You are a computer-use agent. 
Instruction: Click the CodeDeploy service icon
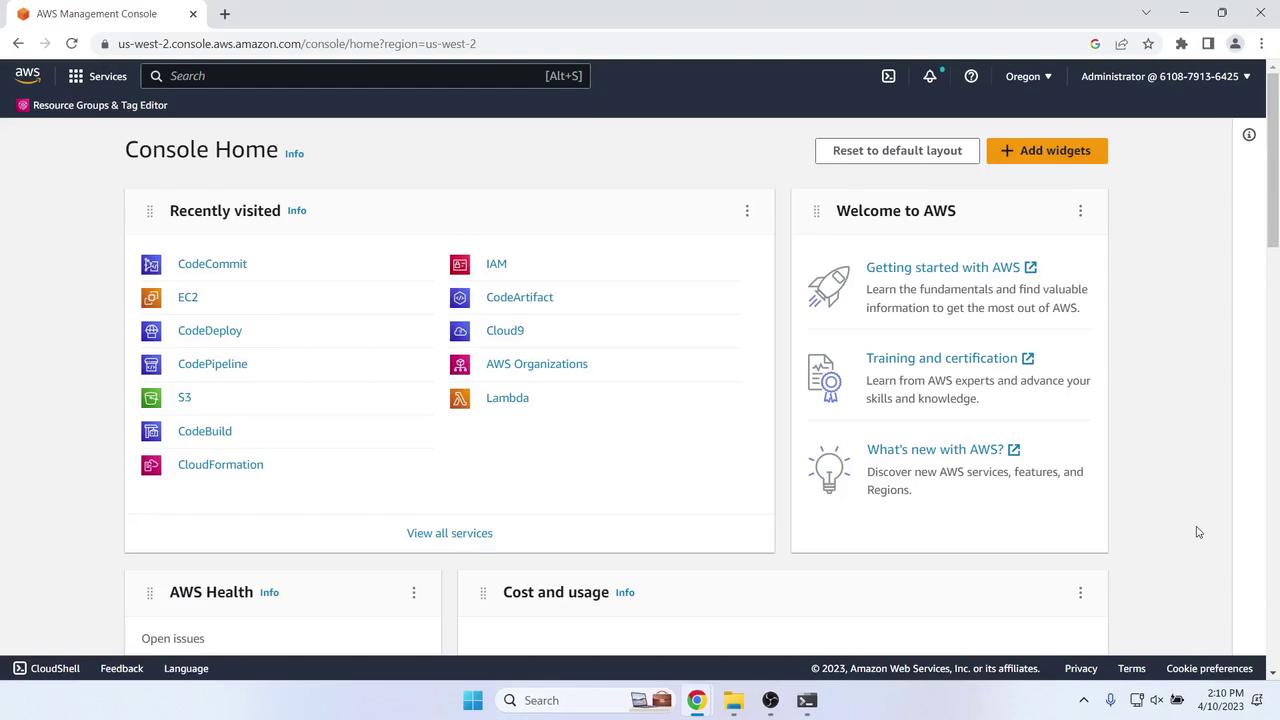(x=151, y=331)
